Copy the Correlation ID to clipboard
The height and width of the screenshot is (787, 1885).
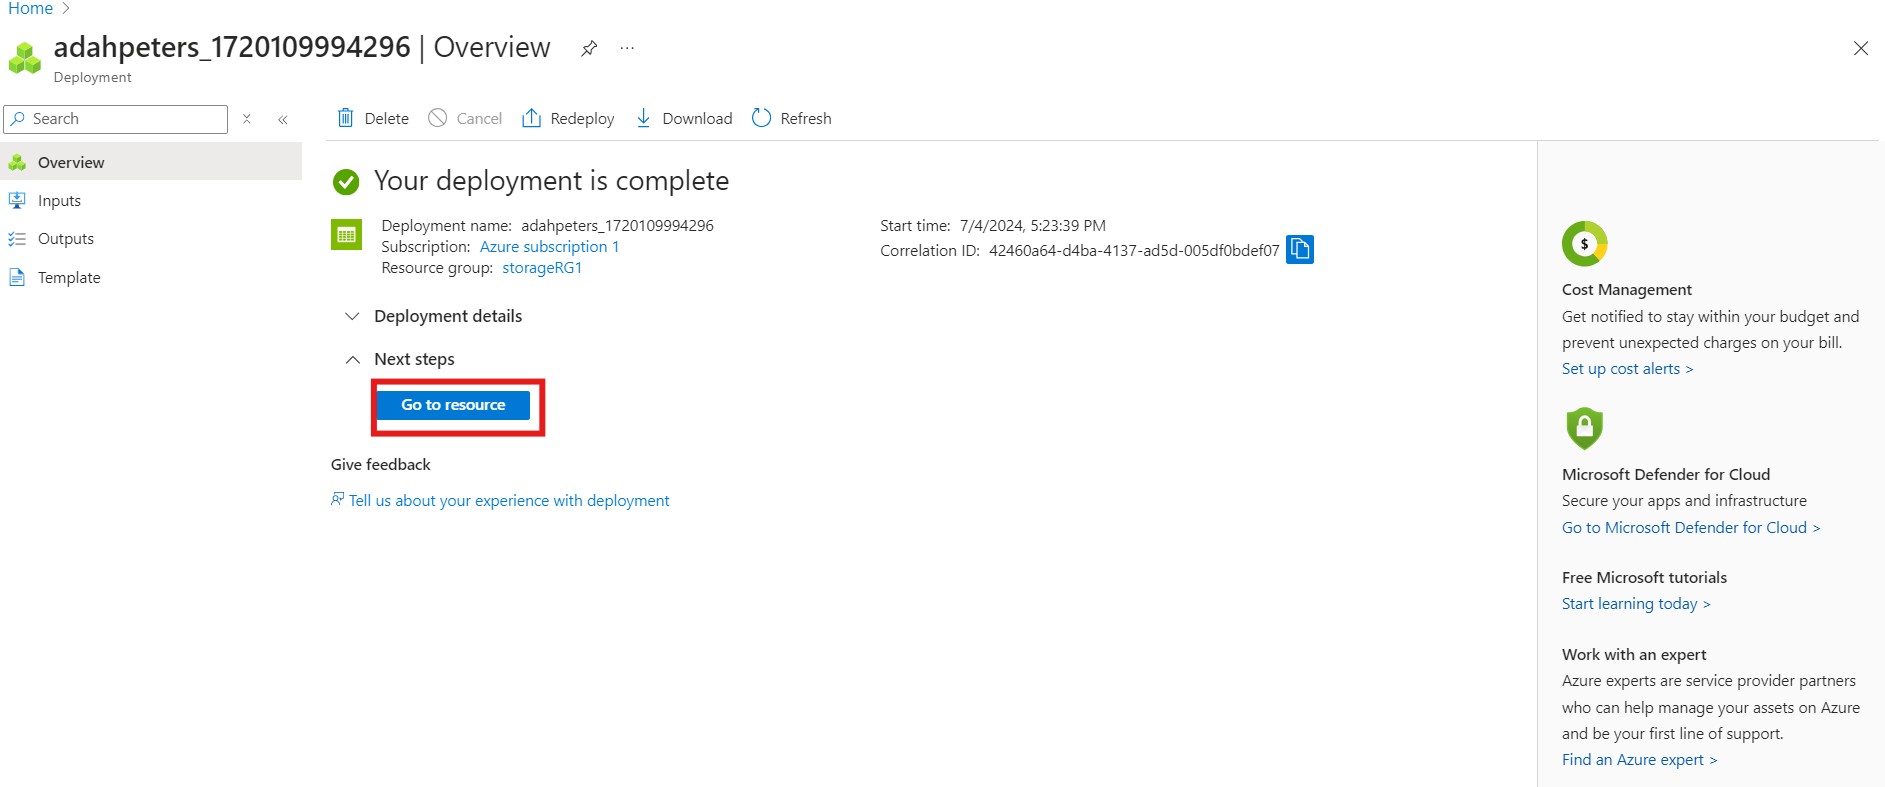tap(1300, 249)
